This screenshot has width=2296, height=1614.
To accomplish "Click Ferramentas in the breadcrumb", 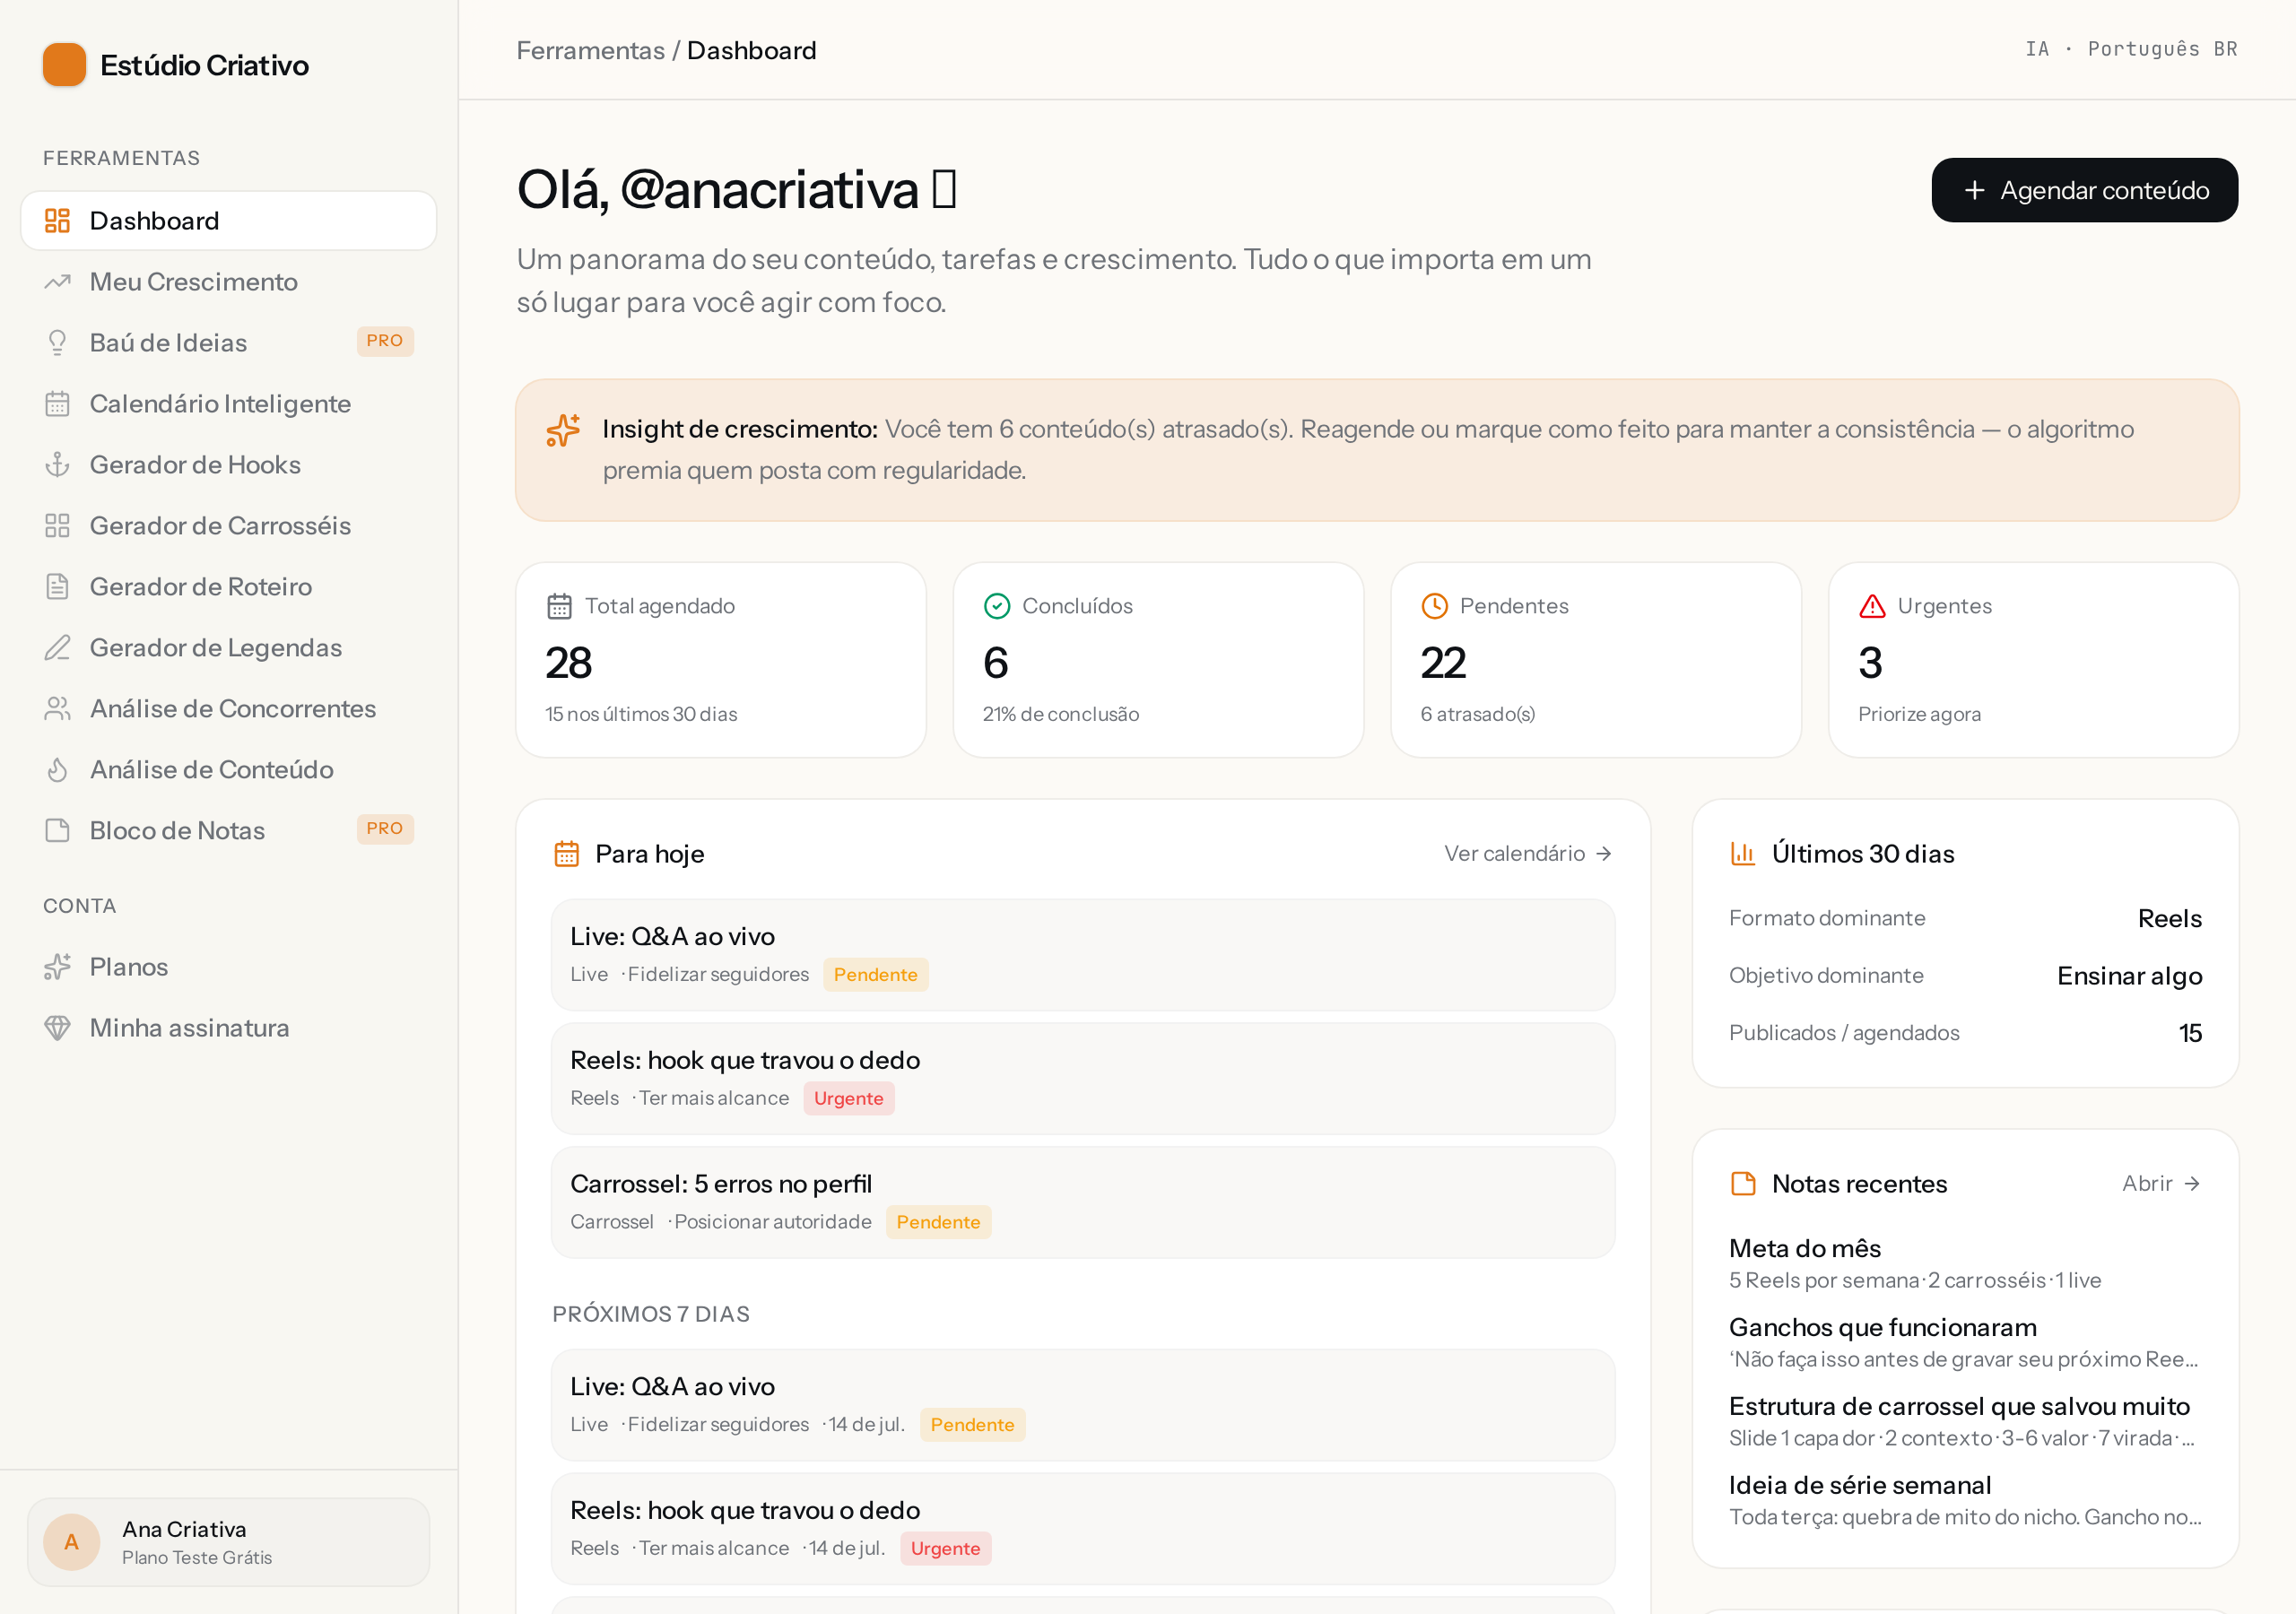I will (590, 50).
